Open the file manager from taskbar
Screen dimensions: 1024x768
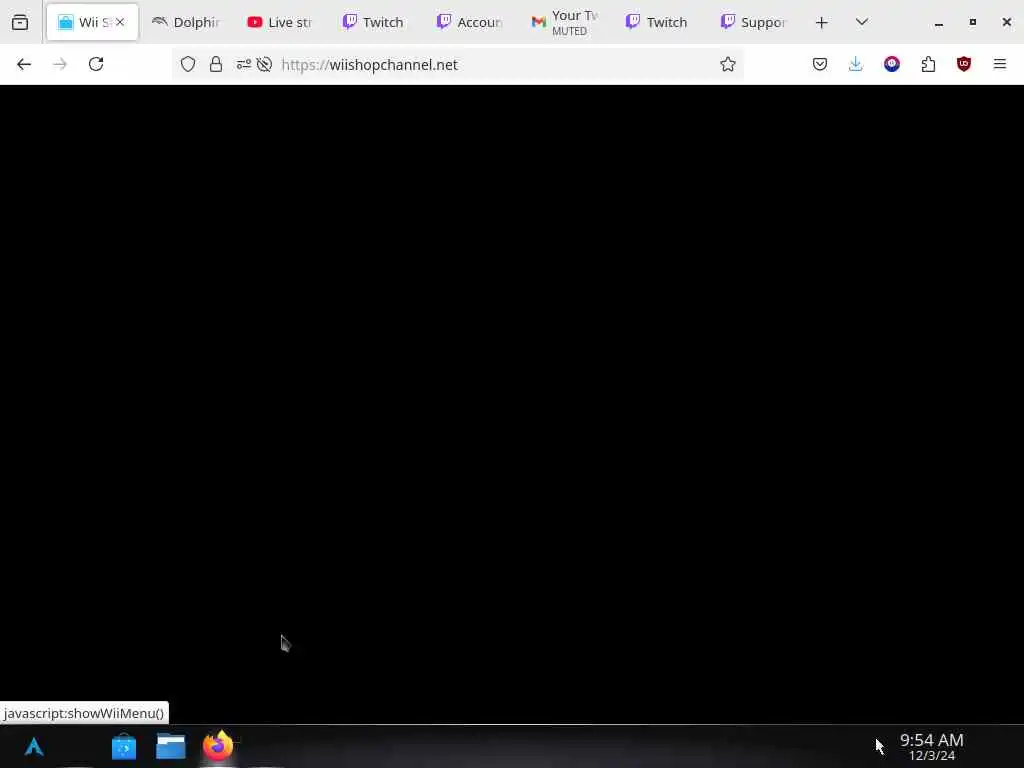(171, 746)
